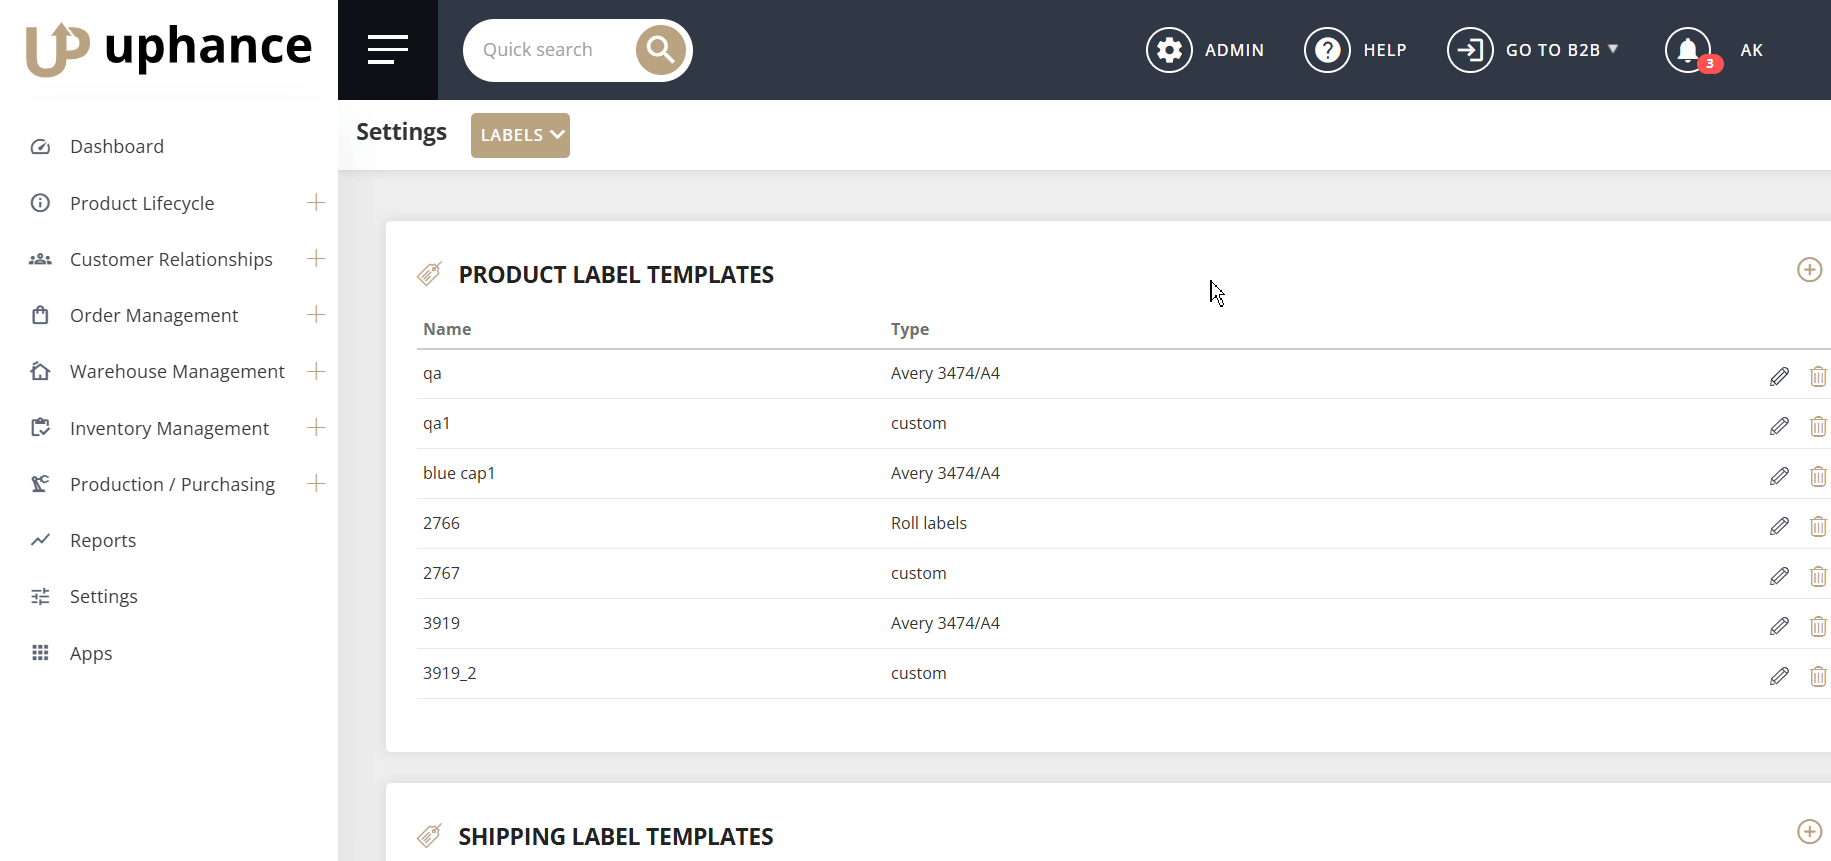
Task: Open Dashboard from the sidebar
Action: pos(117,147)
